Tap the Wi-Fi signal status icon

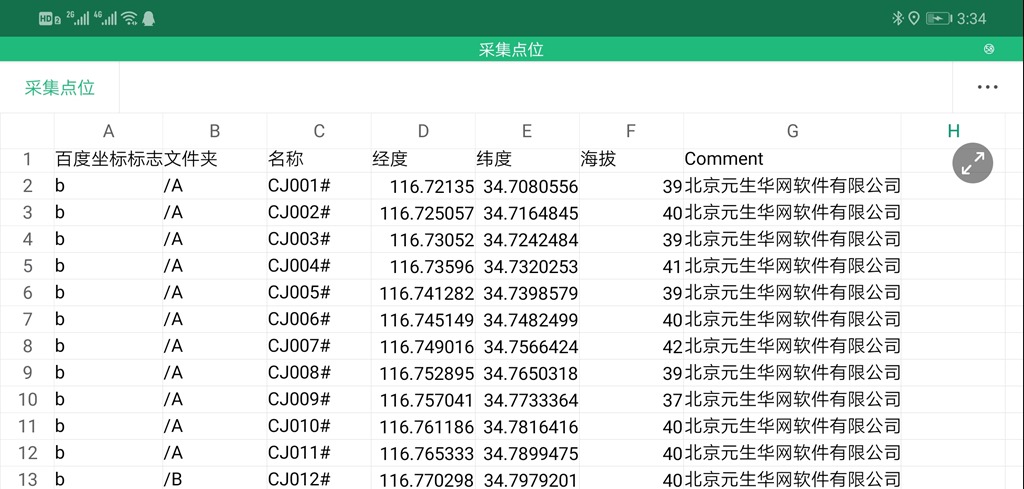click(129, 18)
